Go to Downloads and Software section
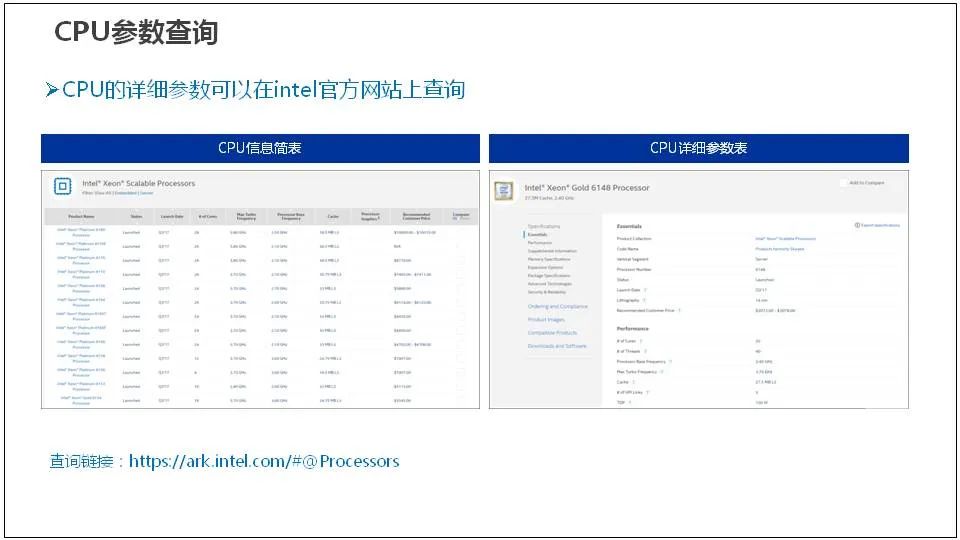The height and width of the screenshot is (540, 960). tap(557, 346)
